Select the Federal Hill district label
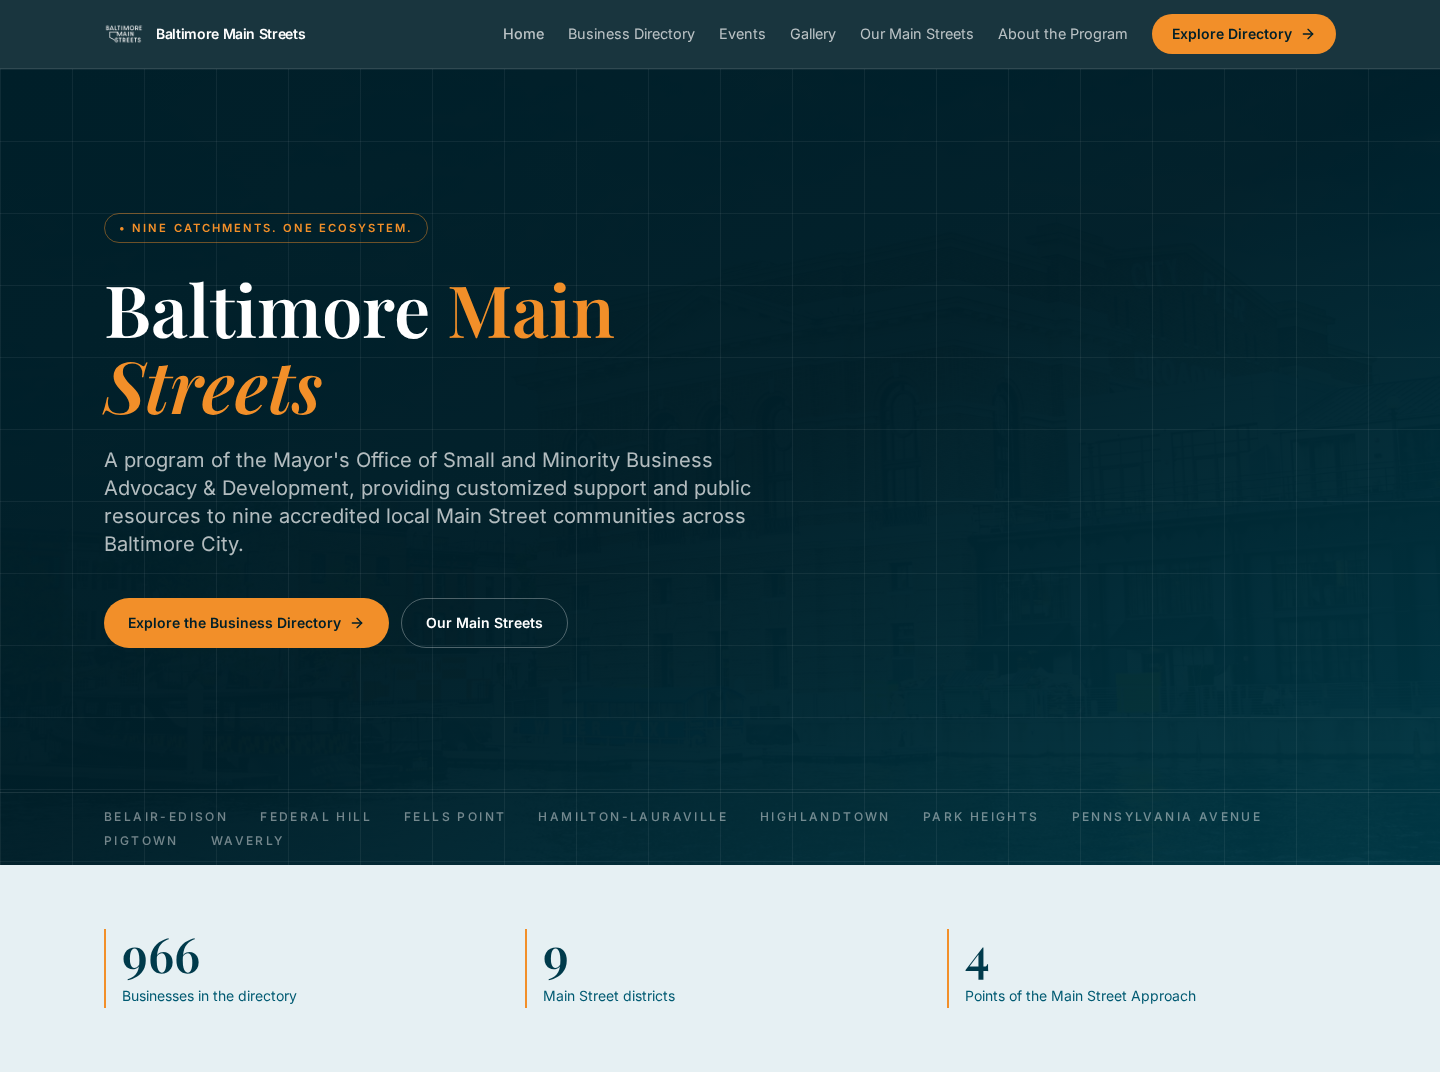1440x1080 pixels. tap(316, 817)
